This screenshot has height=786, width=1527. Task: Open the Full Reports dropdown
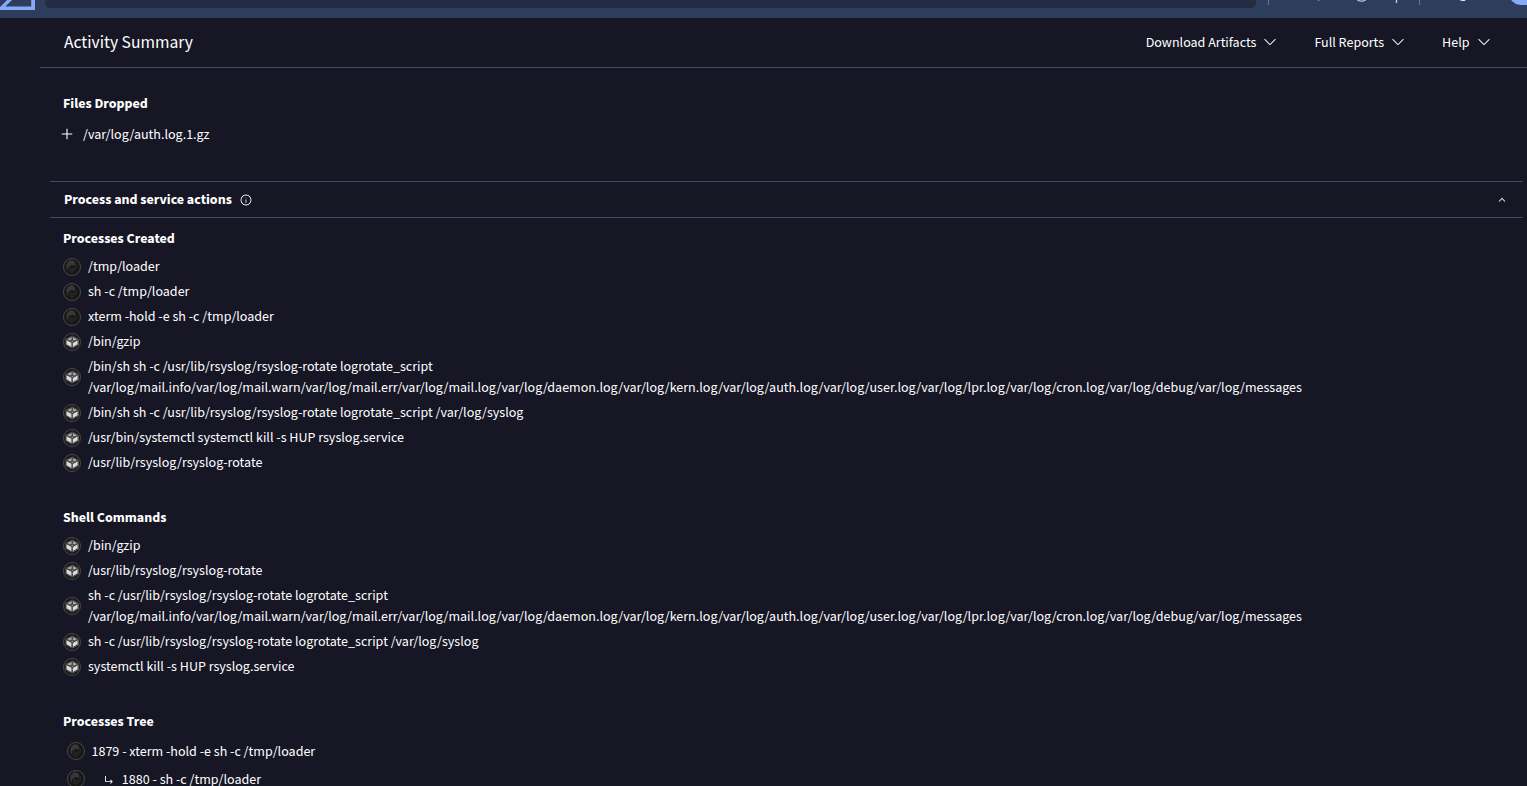pos(1358,42)
